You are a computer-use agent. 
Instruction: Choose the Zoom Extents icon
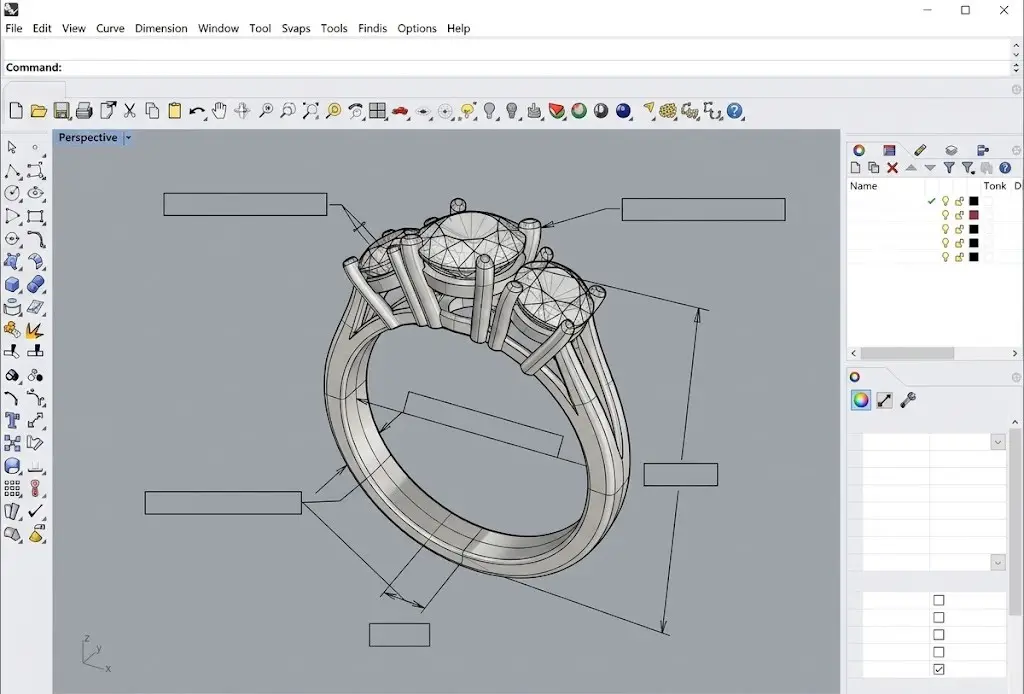[x=311, y=110]
